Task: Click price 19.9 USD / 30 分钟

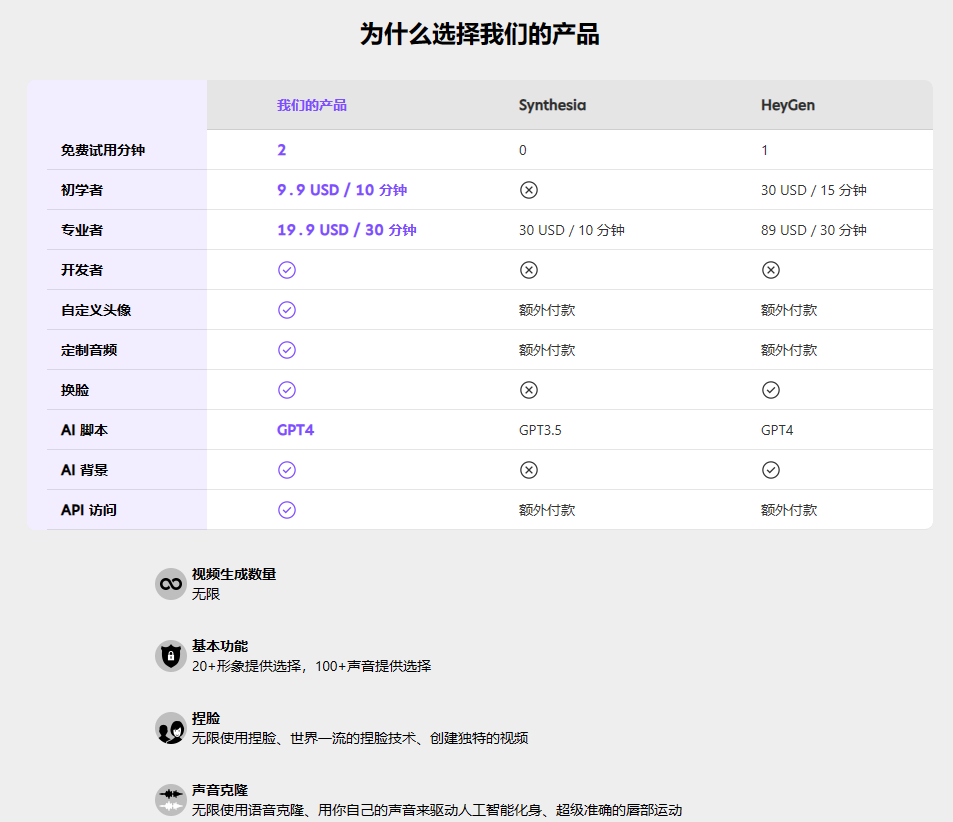Action: tap(347, 230)
